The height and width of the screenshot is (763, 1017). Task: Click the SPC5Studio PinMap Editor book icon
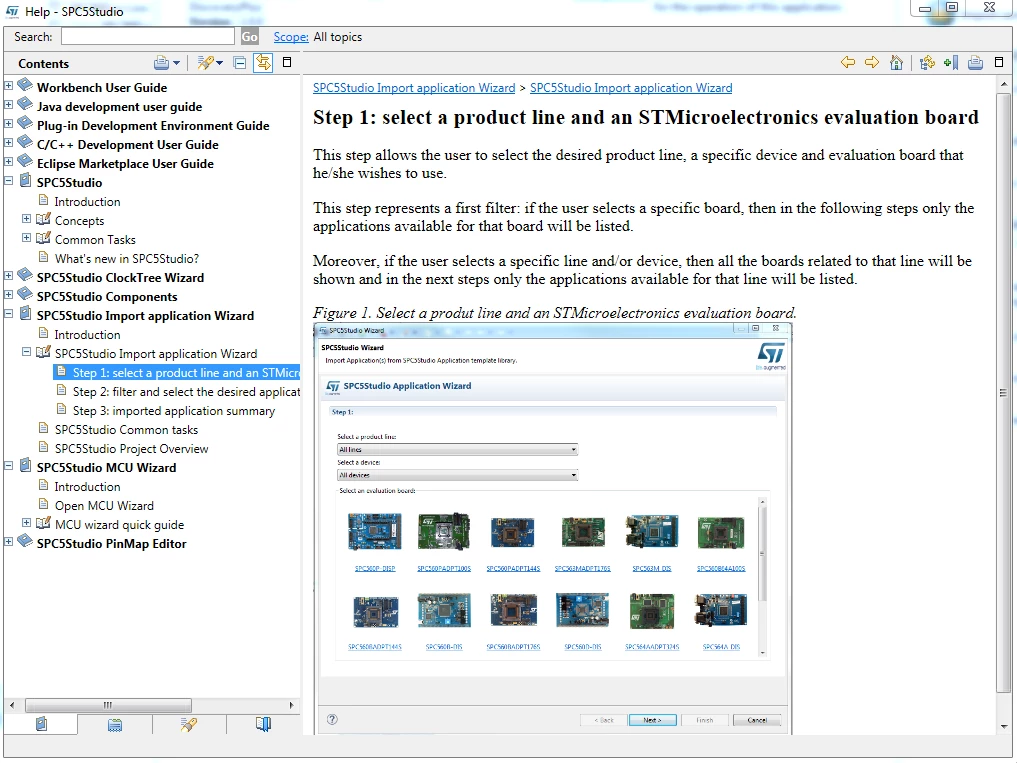point(25,541)
